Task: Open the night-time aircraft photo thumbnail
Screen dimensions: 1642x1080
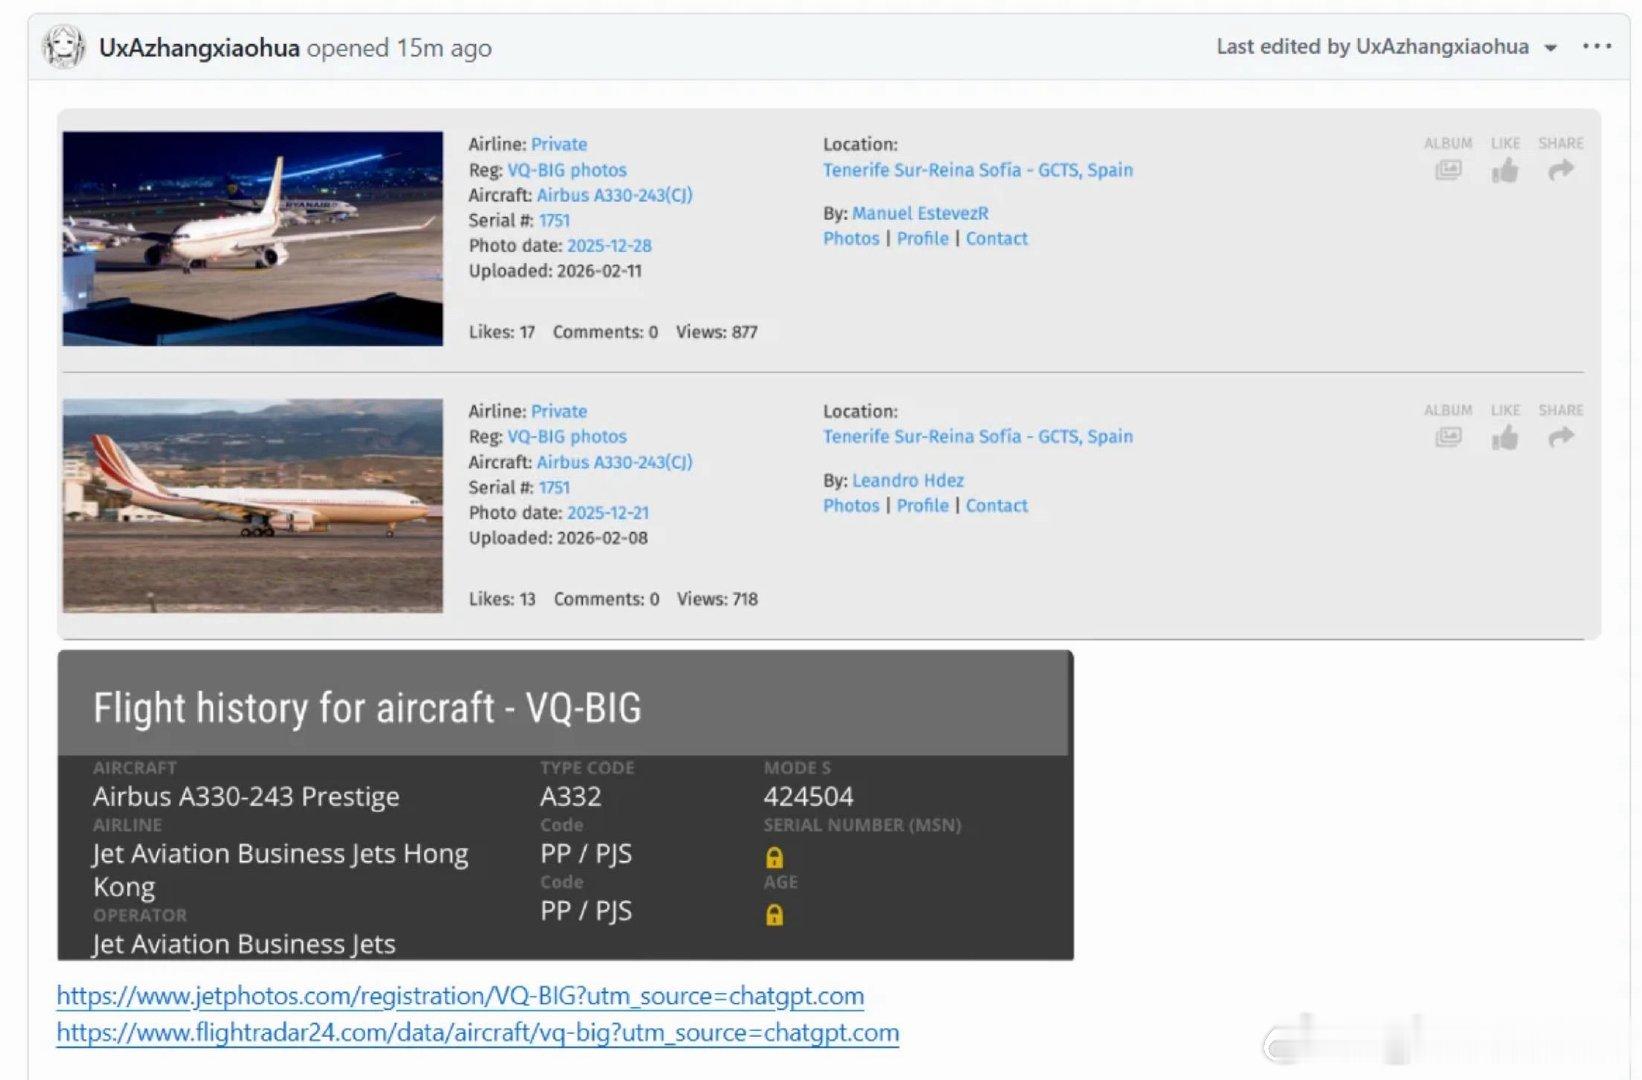Action: pos(253,238)
